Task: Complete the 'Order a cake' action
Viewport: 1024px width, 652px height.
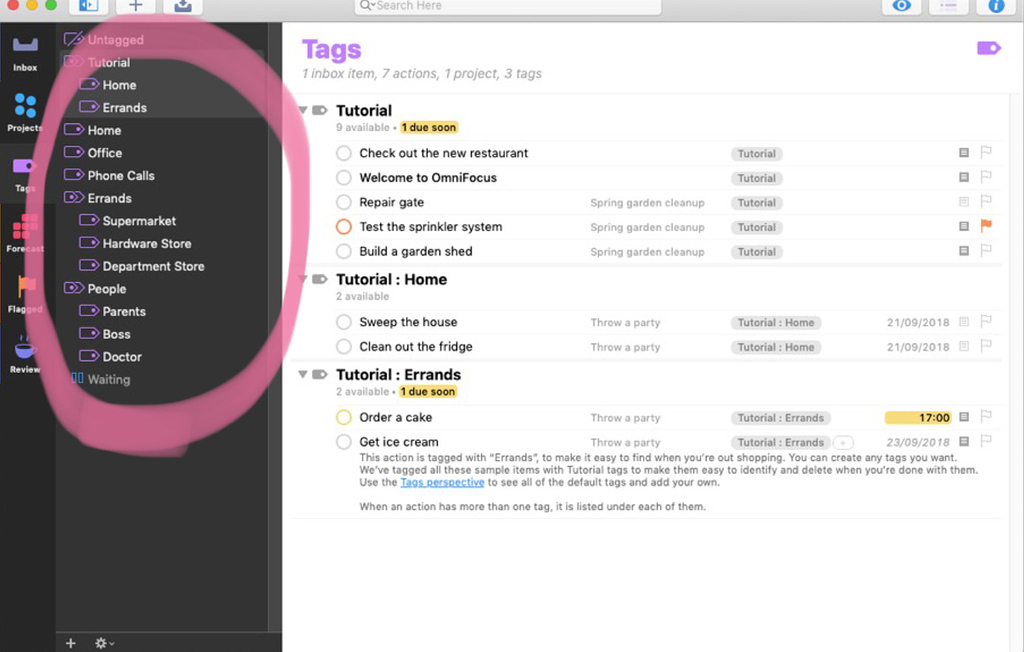Action: [x=343, y=417]
